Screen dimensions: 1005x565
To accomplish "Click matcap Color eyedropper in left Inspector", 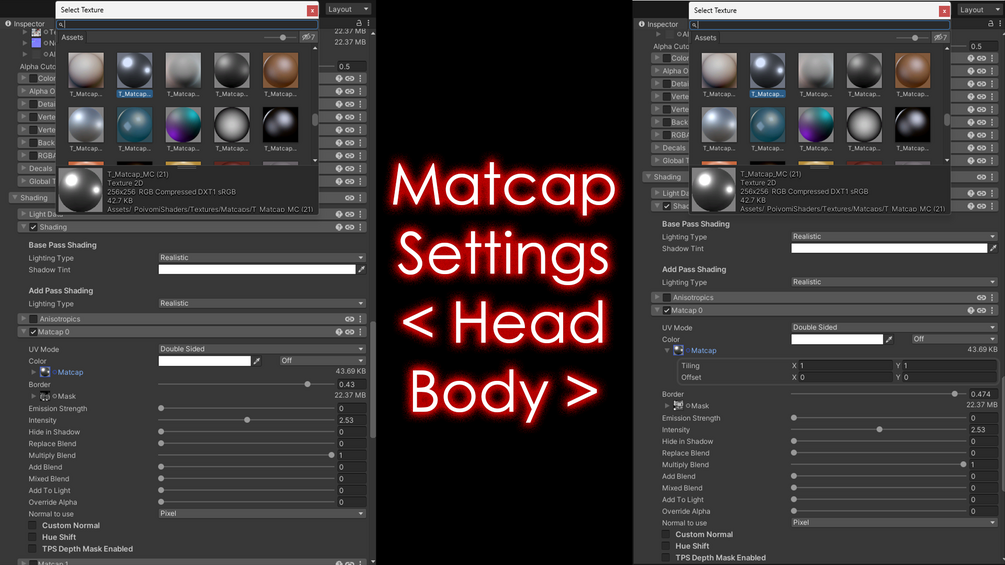I will point(256,361).
